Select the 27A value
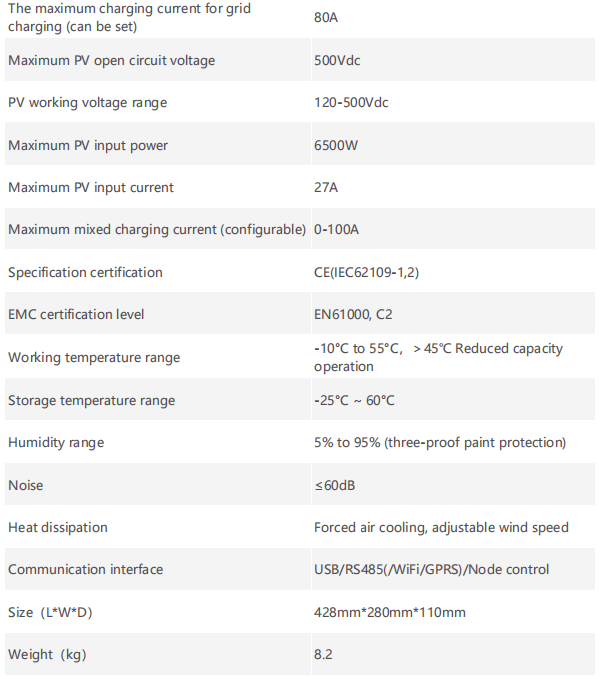Screen dimensions: 600x679 (326, 188)
